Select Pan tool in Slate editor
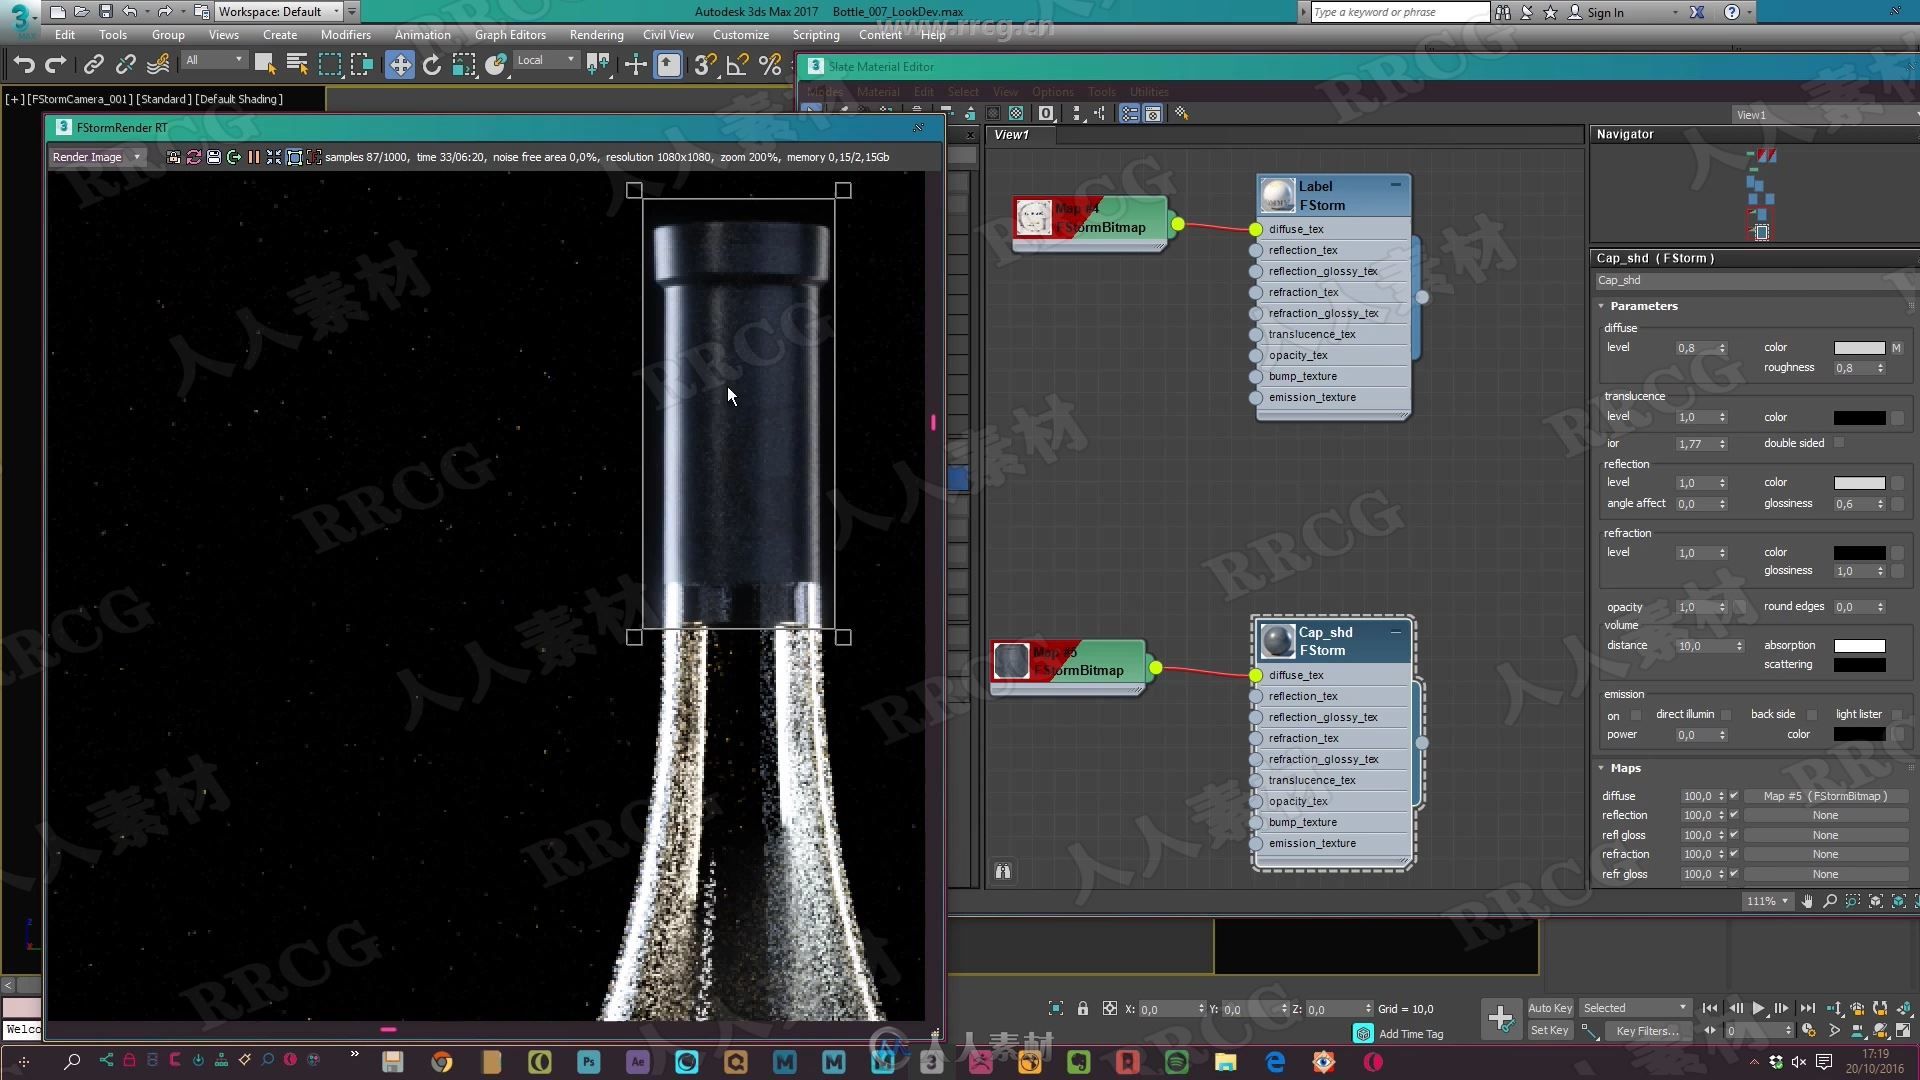Image resolution: width=1920 pixels, height=1080 pixels. (1807, 901)
